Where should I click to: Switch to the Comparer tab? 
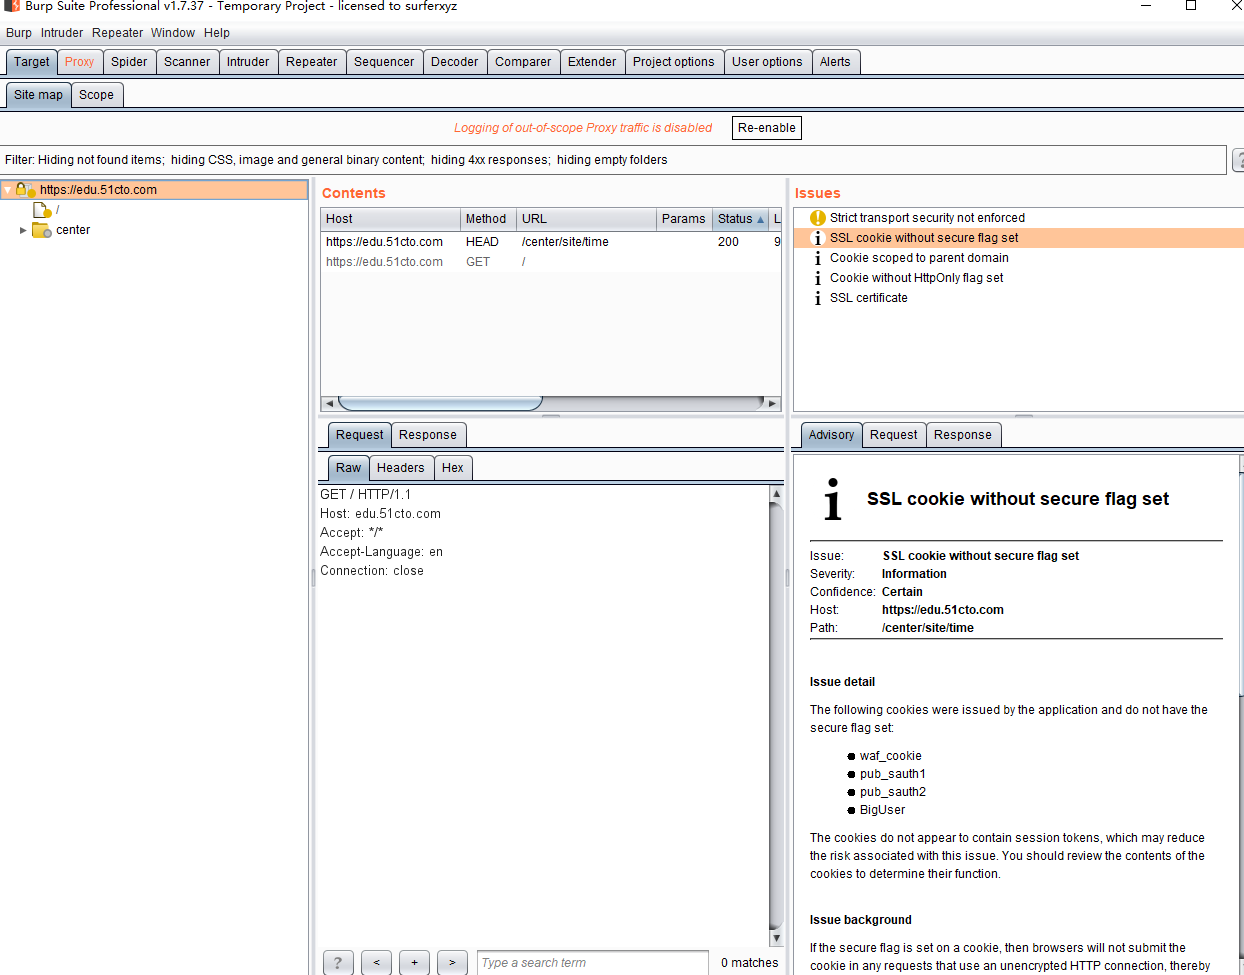[523, 62]
